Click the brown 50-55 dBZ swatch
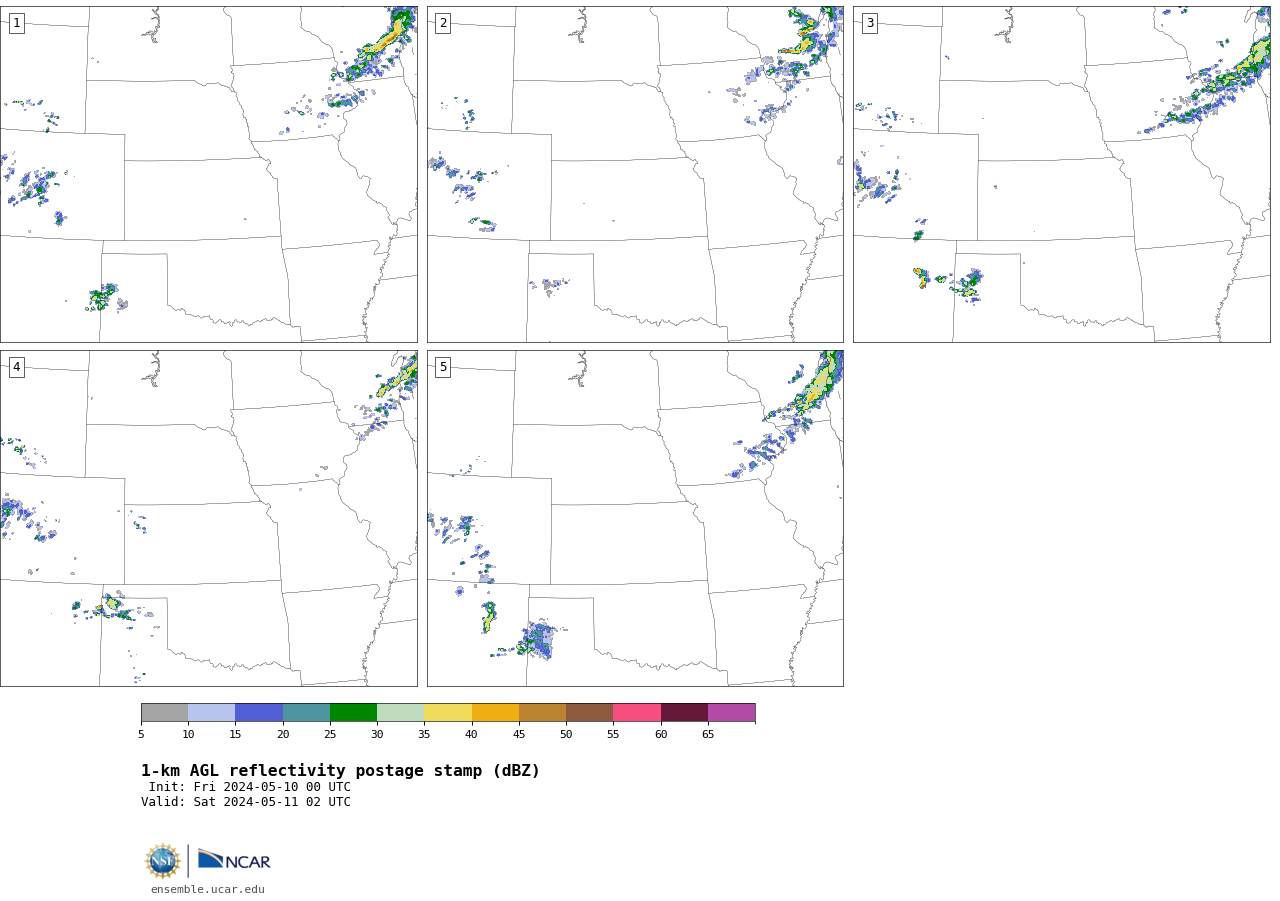The image size is (1280, 901). pos(589,713)
